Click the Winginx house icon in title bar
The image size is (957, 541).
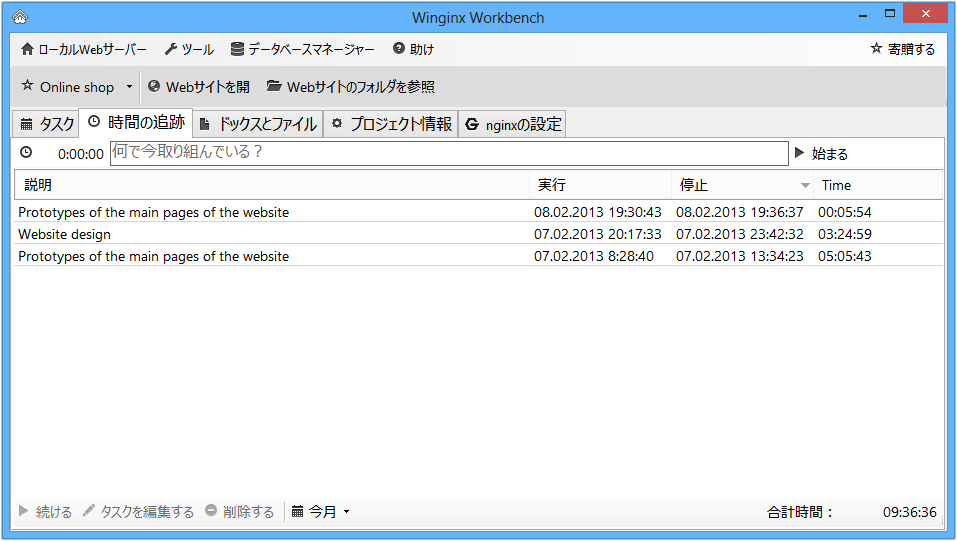point(20,17)
